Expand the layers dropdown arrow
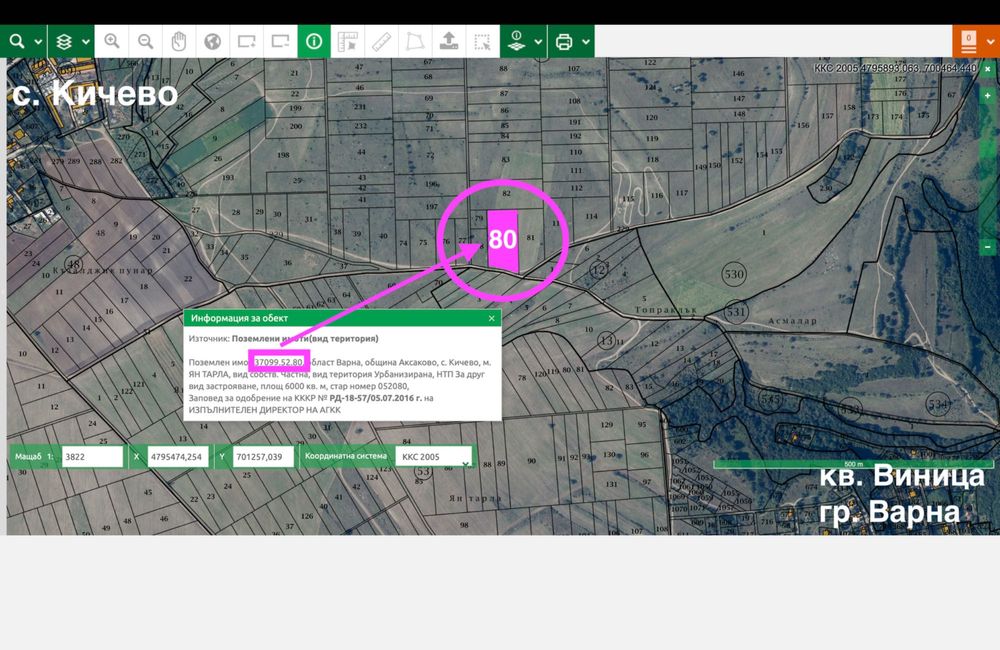Image resolution: width=1000 pixels, height=650 pixels. click(86, 42)
